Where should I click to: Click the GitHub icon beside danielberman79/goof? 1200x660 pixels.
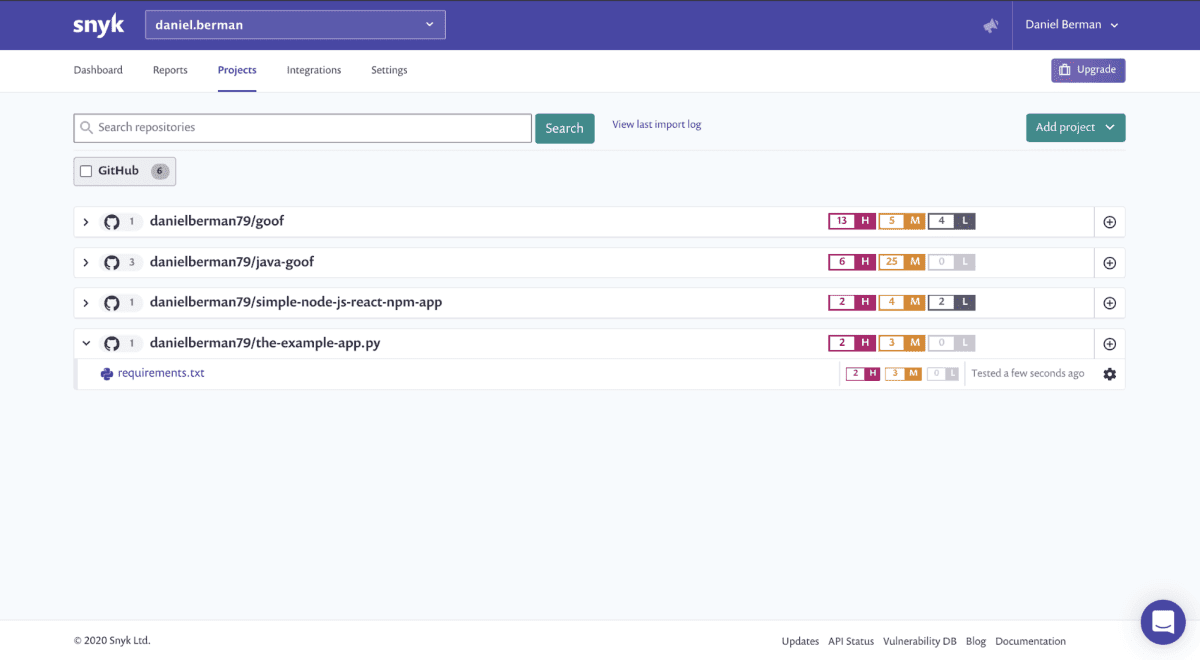pos(112,222)
